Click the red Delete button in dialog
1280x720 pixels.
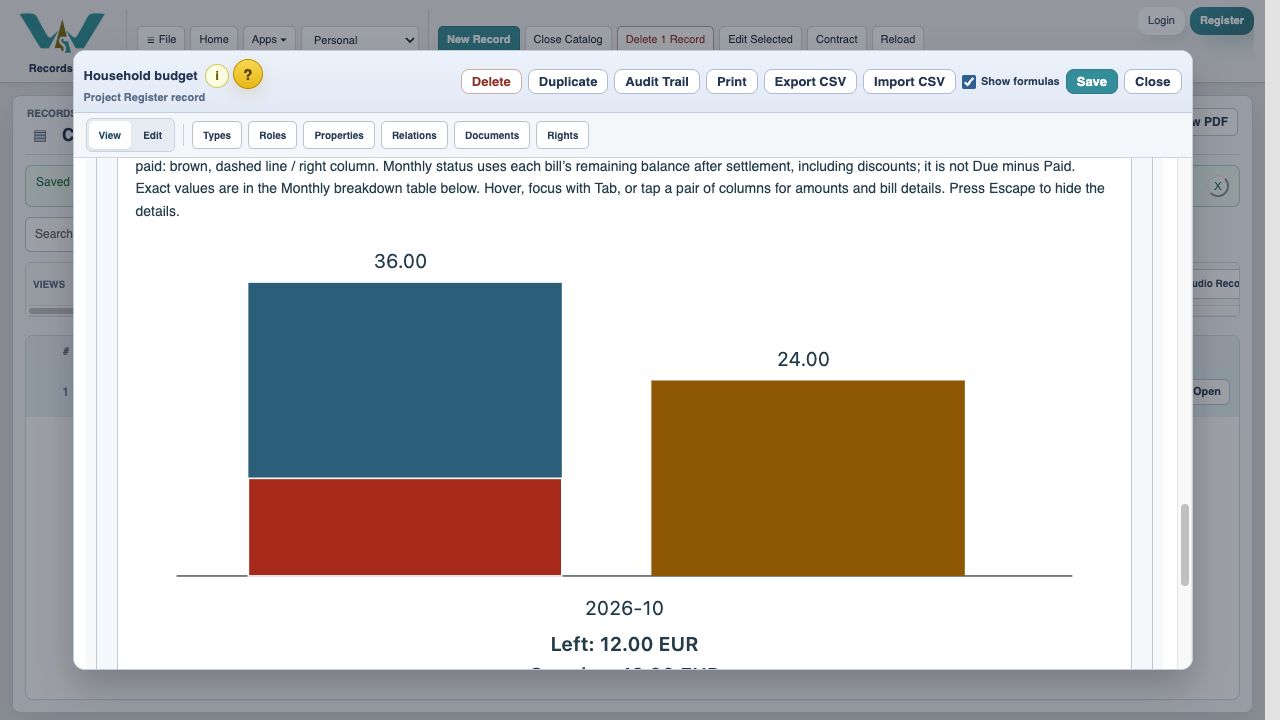coord(491,82)
